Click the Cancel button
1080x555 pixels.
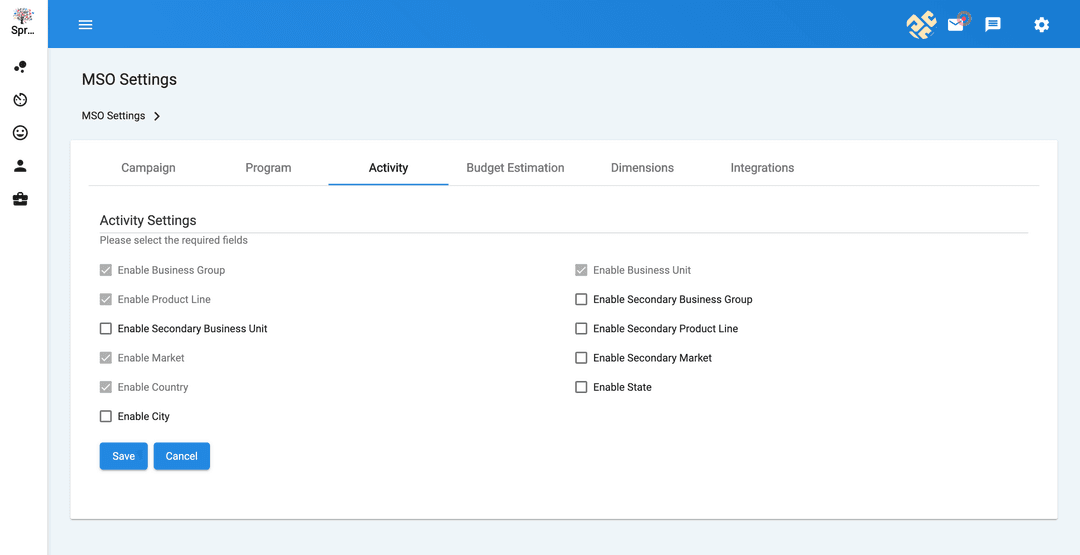[x=182, y=456]
